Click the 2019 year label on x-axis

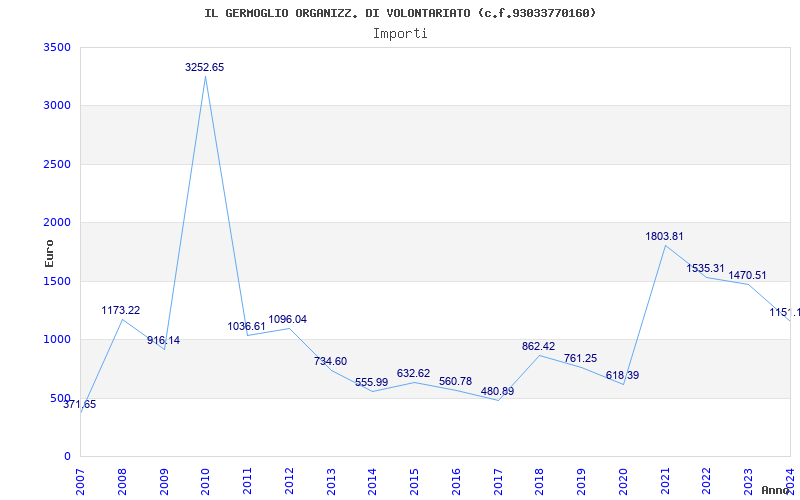point(582,482)
